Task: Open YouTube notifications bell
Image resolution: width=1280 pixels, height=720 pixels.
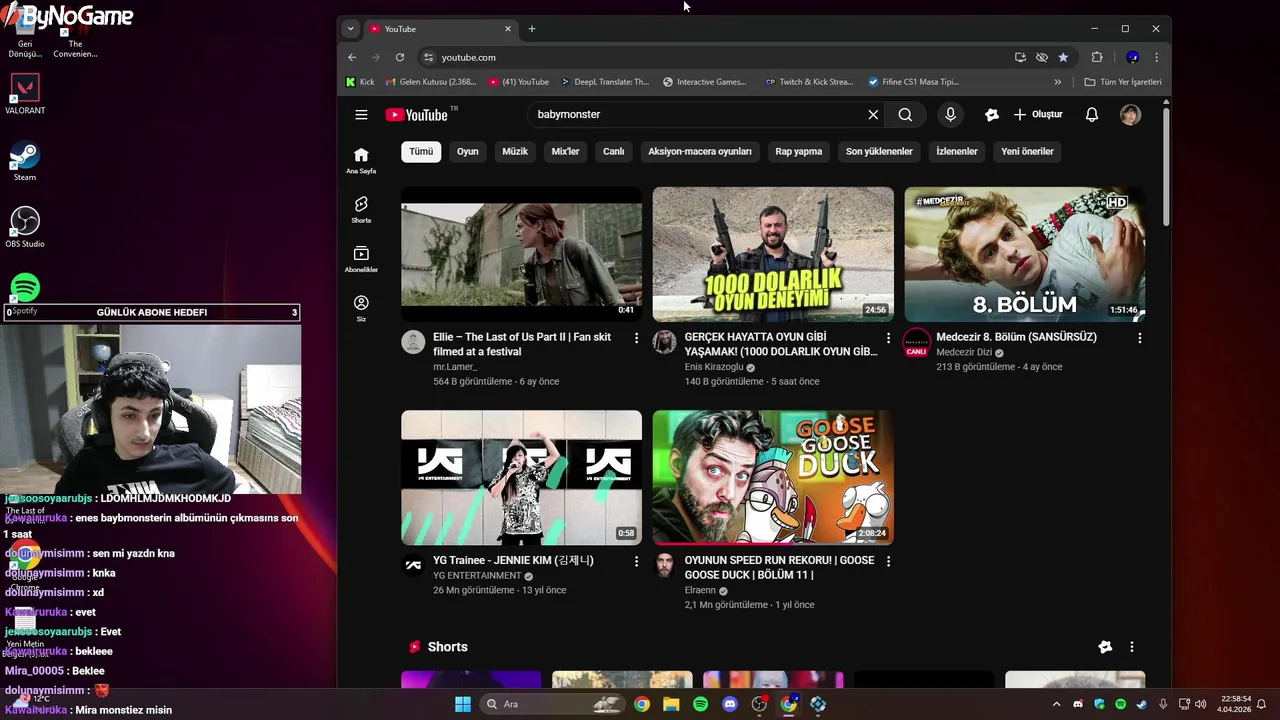Action: point(1092,115)
